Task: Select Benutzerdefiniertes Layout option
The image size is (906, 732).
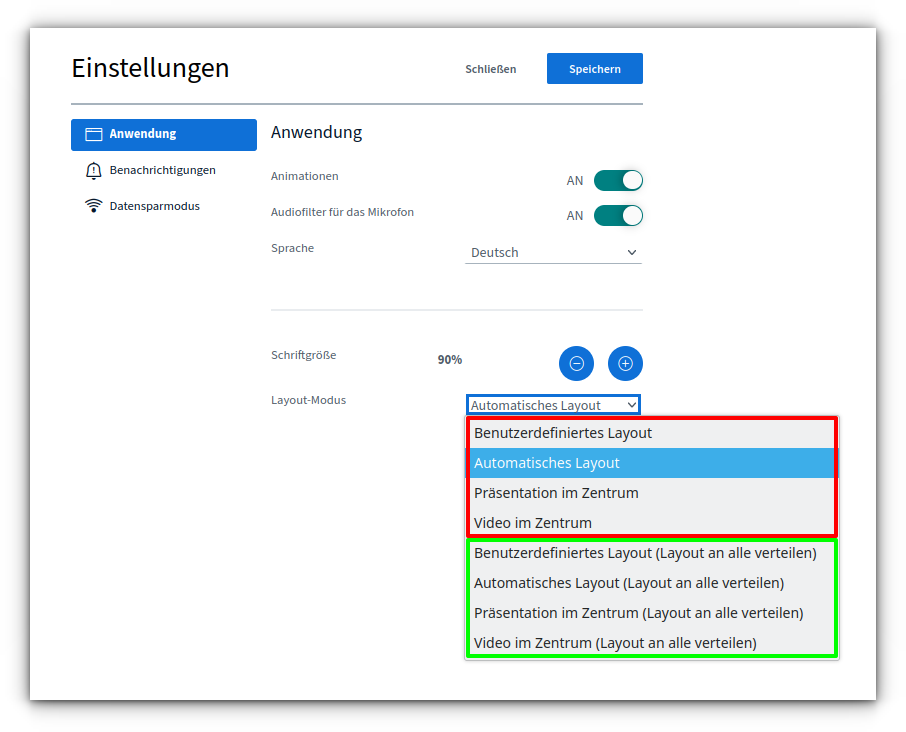Action: click(562, 433)
